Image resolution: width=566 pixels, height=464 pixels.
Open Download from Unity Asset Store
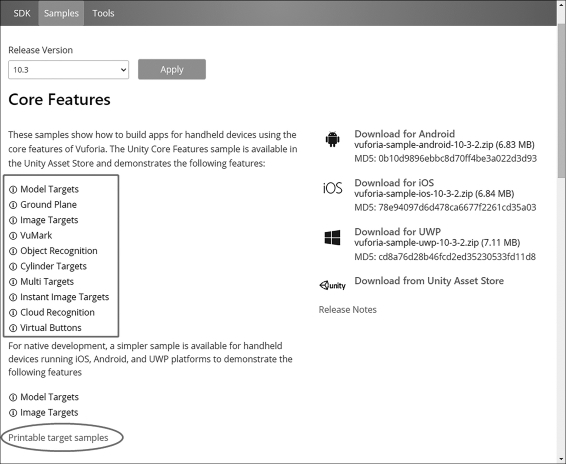(x=429, y=281)
